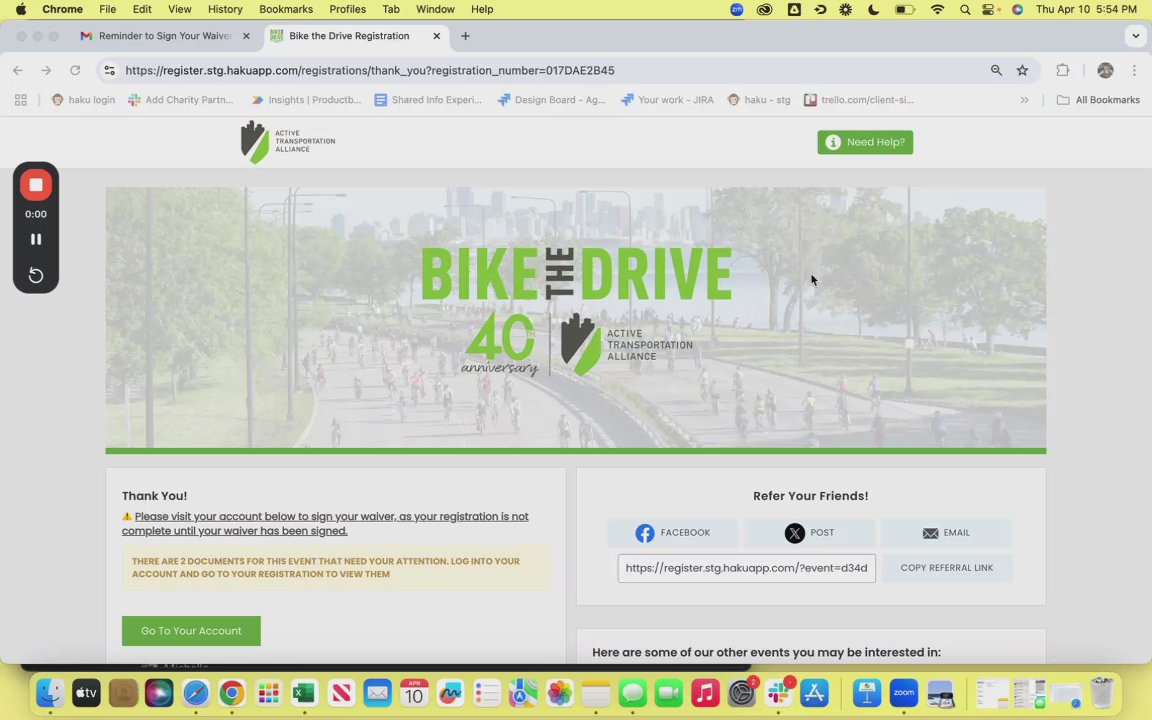Click Copy Referral Link

(946, 568)
